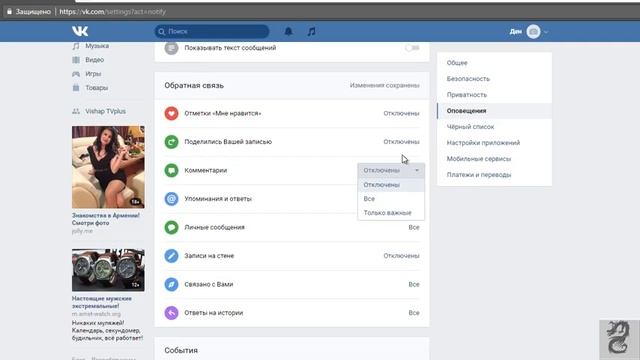
Task: Open Ответы на истории Все selector
Action: coord(414,313)
